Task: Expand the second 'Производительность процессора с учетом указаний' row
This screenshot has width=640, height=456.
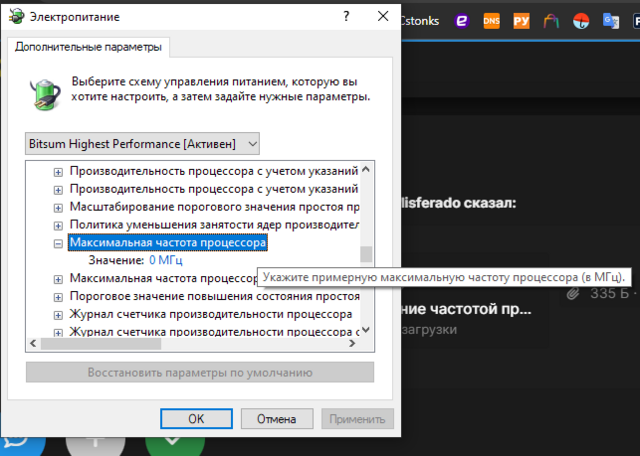Action: click(x=58, y=190)
